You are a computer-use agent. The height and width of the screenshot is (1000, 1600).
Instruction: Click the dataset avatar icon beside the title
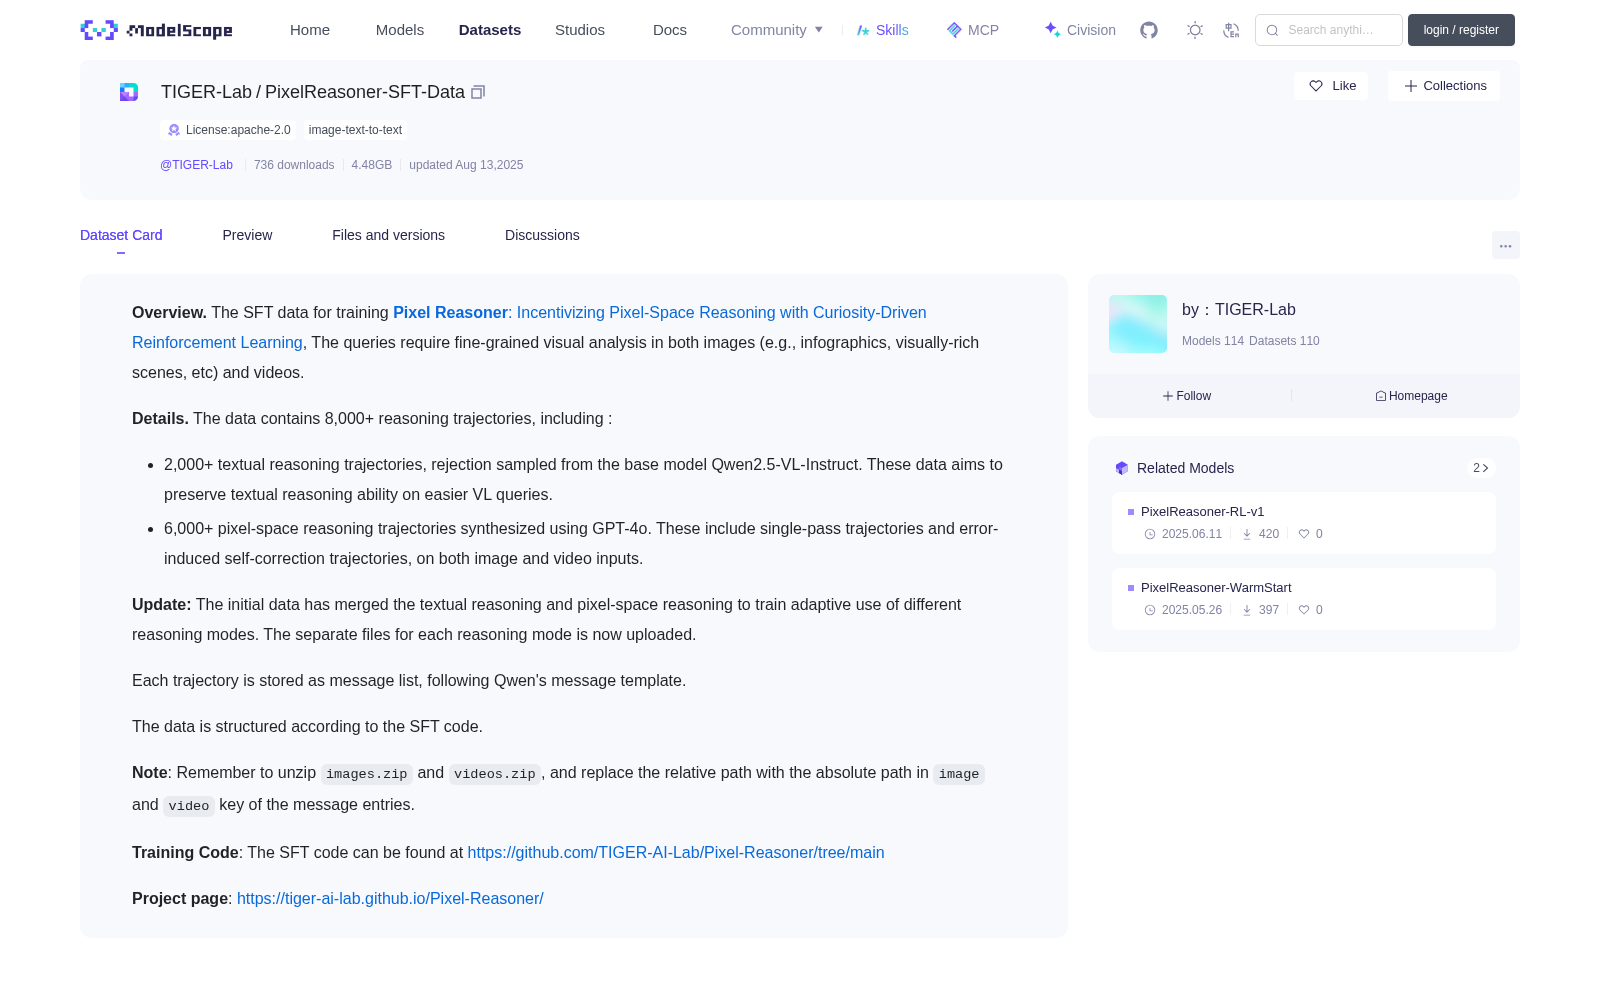pyautogui.click(x=129, y=92)
